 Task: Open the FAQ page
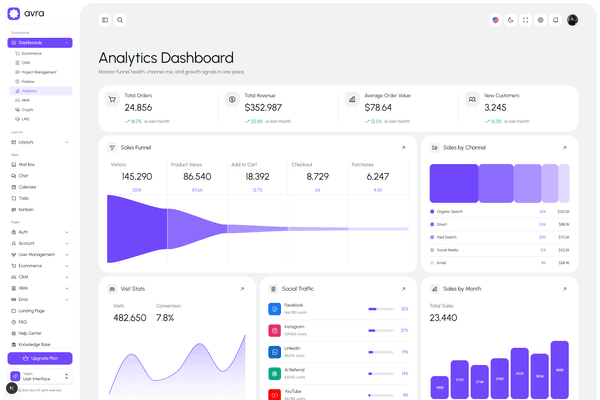tap(40, 322)
